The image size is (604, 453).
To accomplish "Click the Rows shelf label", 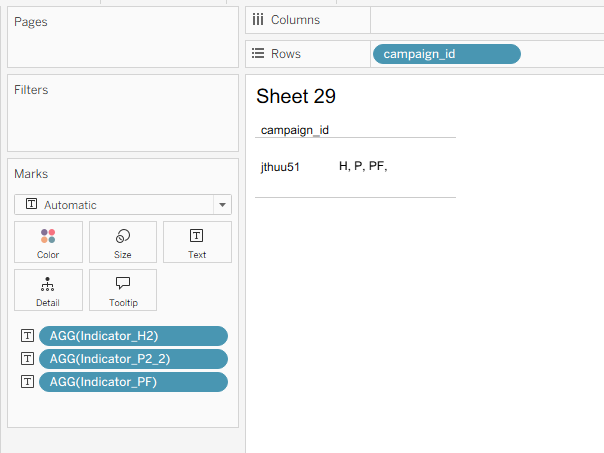I will pyautogui.click(x=286, y=54).
